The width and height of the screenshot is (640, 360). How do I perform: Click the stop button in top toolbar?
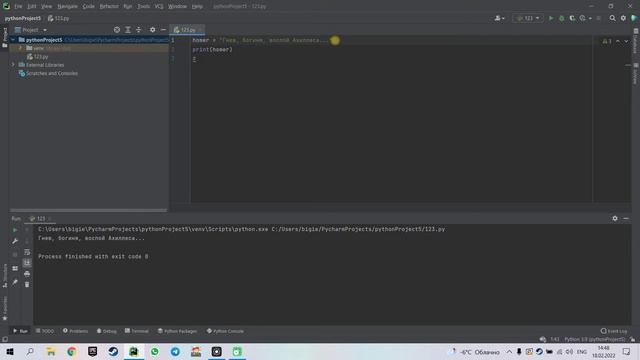pos(598,18)
